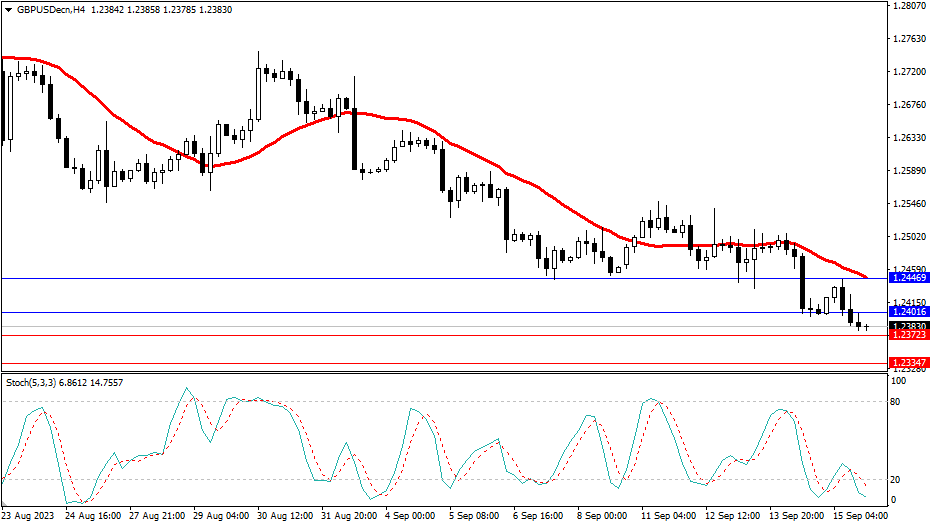Click the red 1.23347 price tag
Image resolution: width=933 pixels, height=525 pixels.
(908, 363)
